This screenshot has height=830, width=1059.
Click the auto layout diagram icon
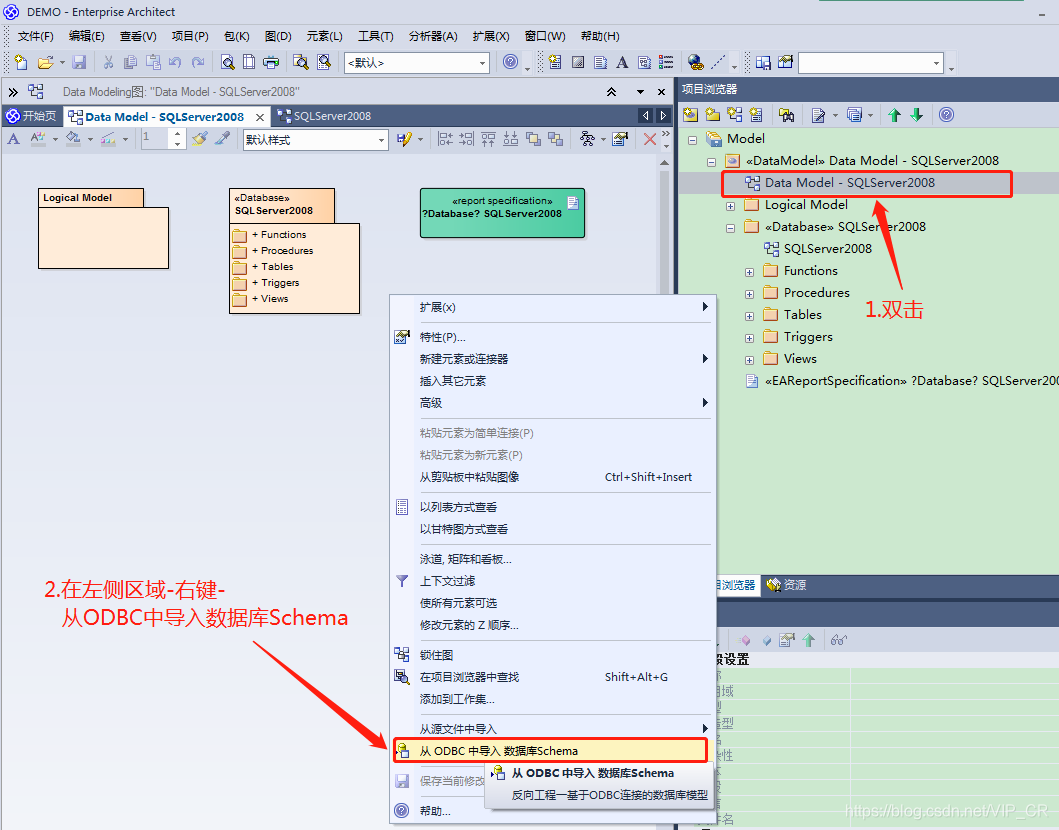click(587, 139)
